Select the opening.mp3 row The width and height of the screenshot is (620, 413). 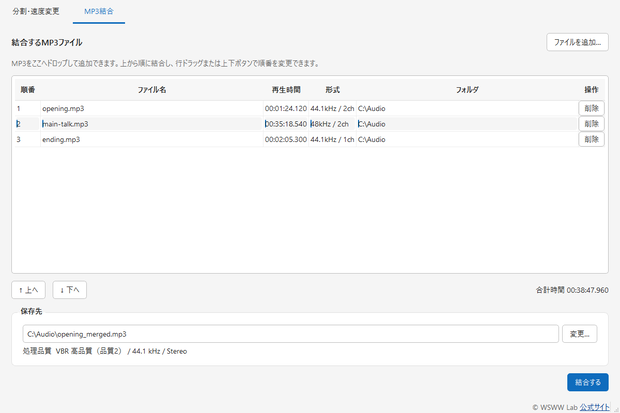click(x=297, y=108)
